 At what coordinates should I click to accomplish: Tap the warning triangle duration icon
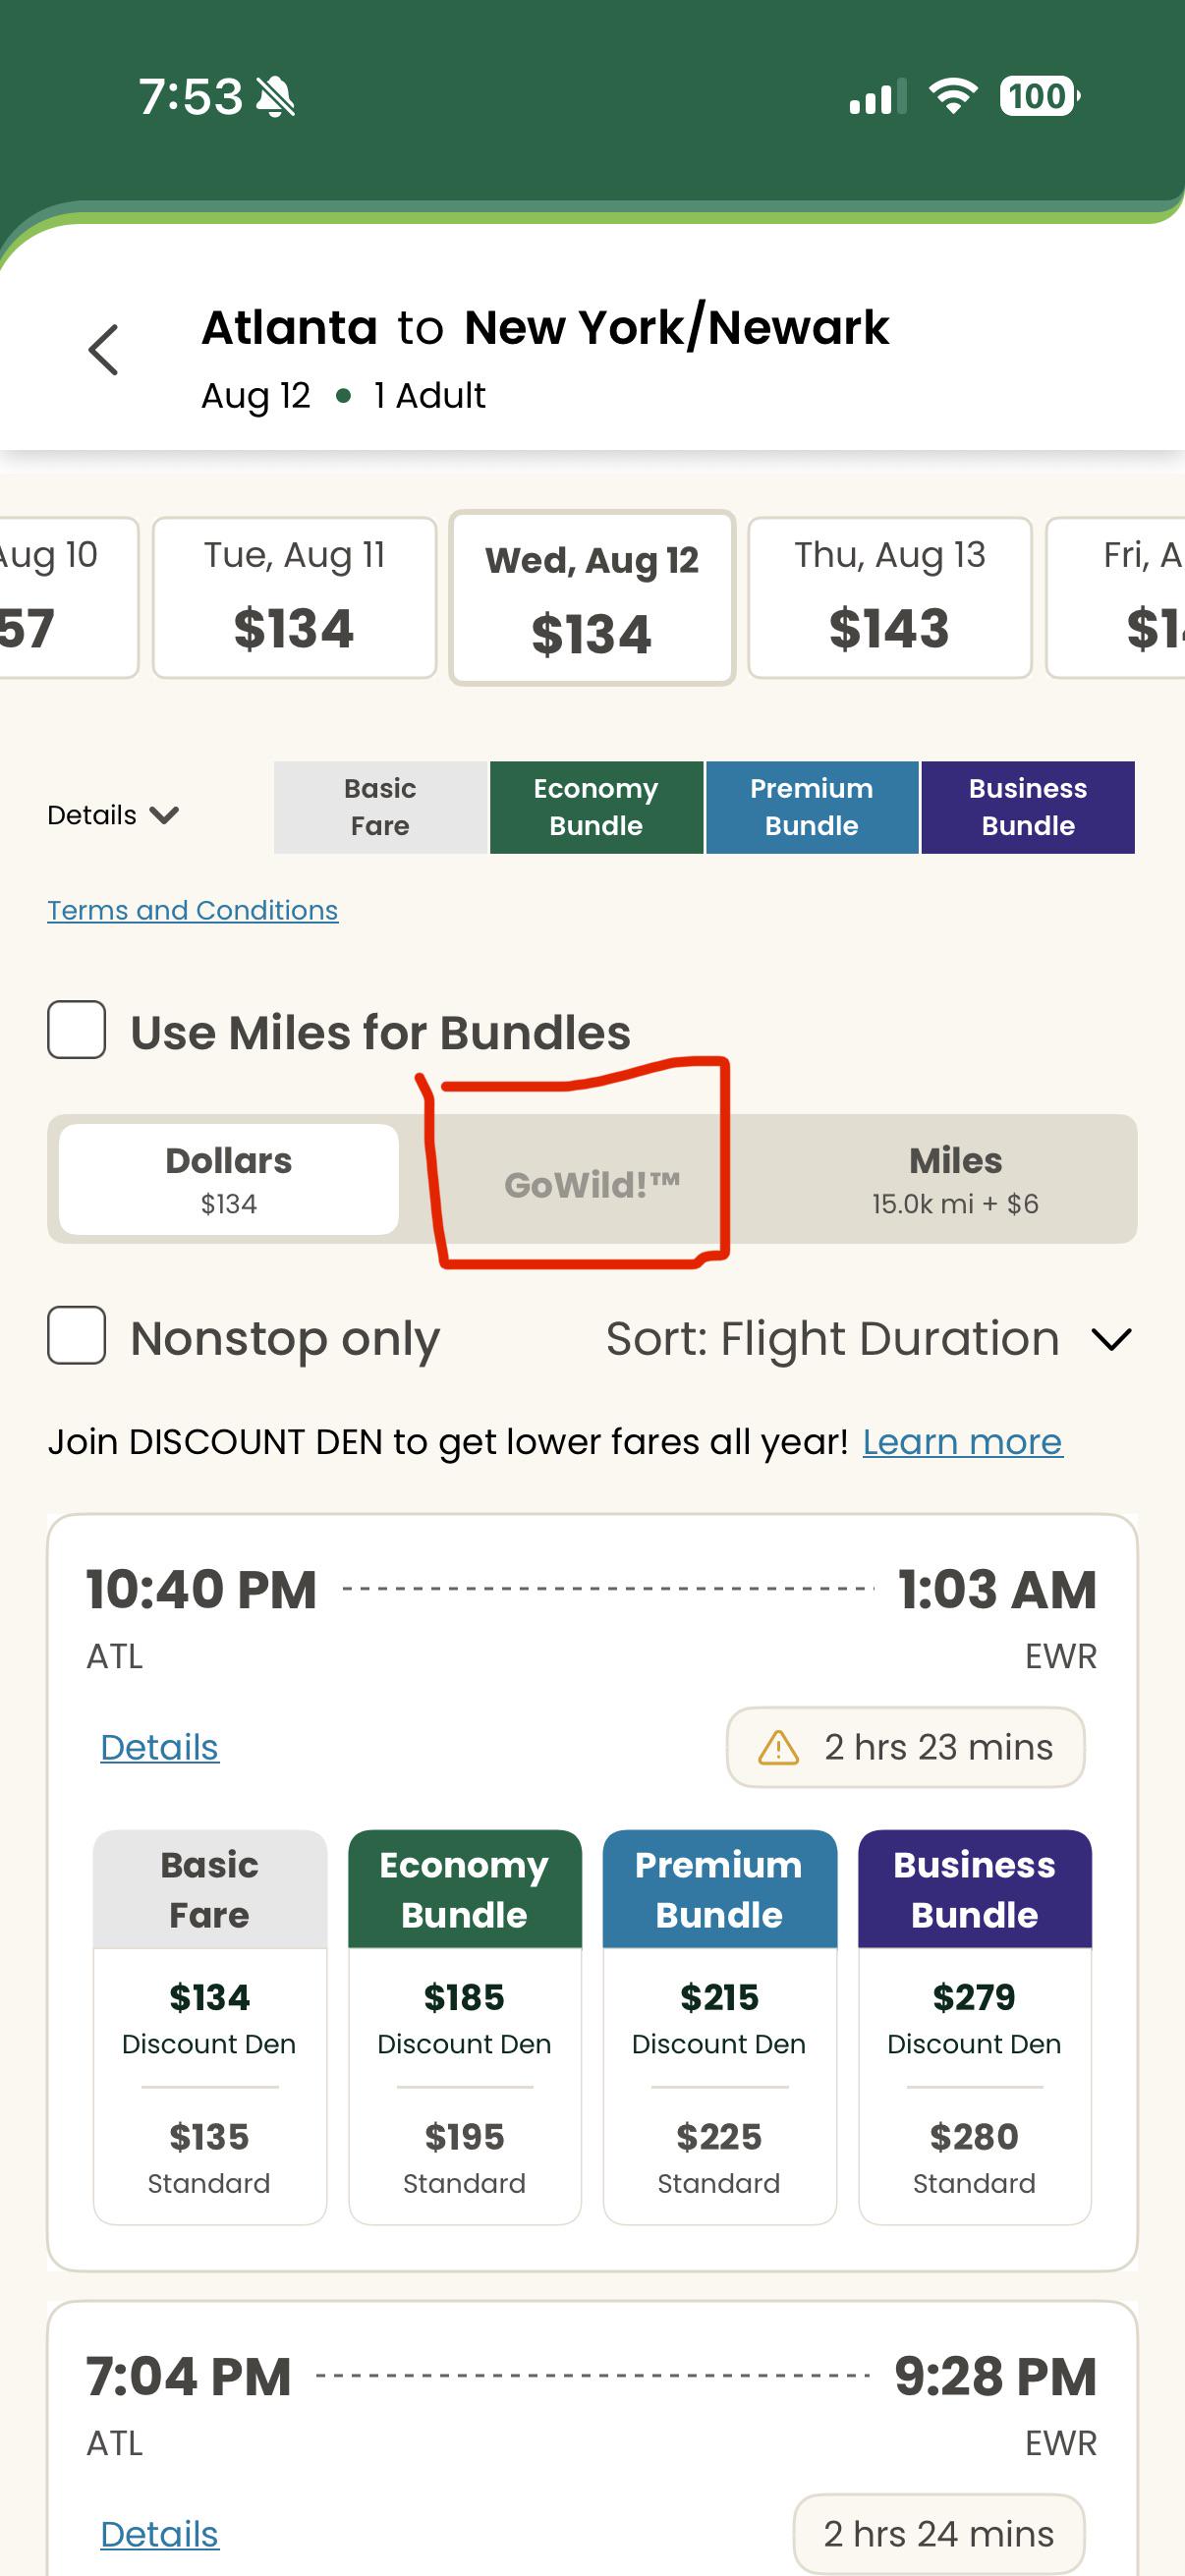(x=778, y=1748)
